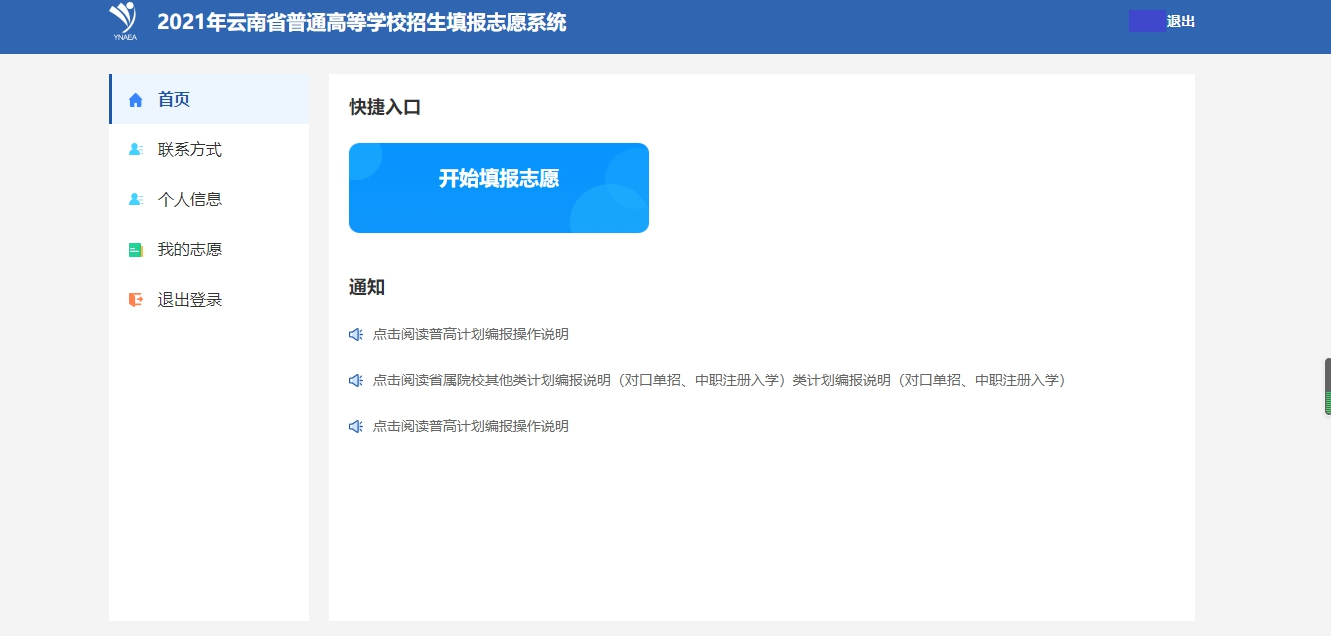
Task: Click the home icon beside 首页
Action: tap(136, 100)
